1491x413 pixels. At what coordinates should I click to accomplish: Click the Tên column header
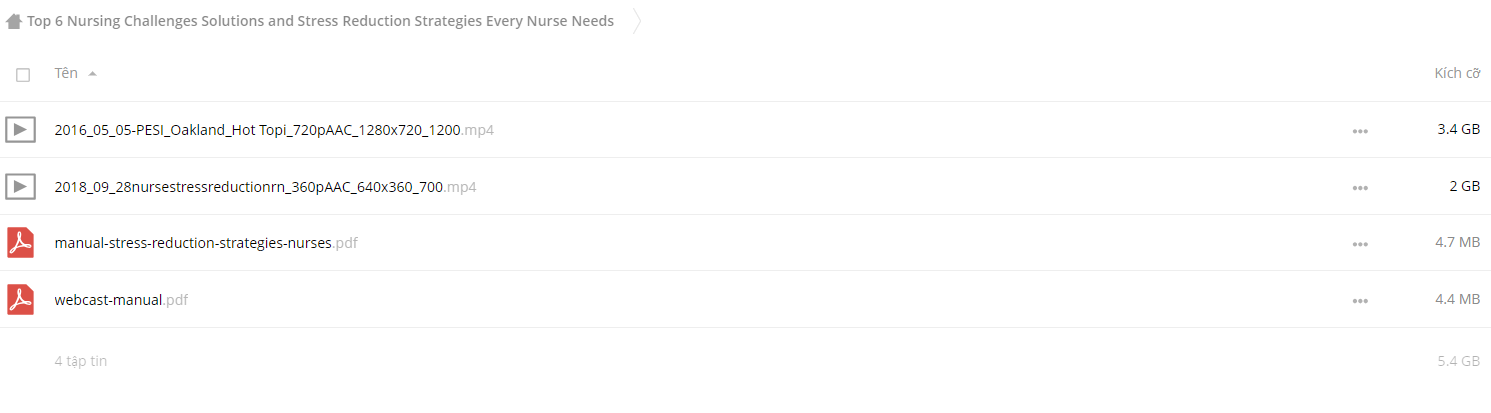click(66, 73)
